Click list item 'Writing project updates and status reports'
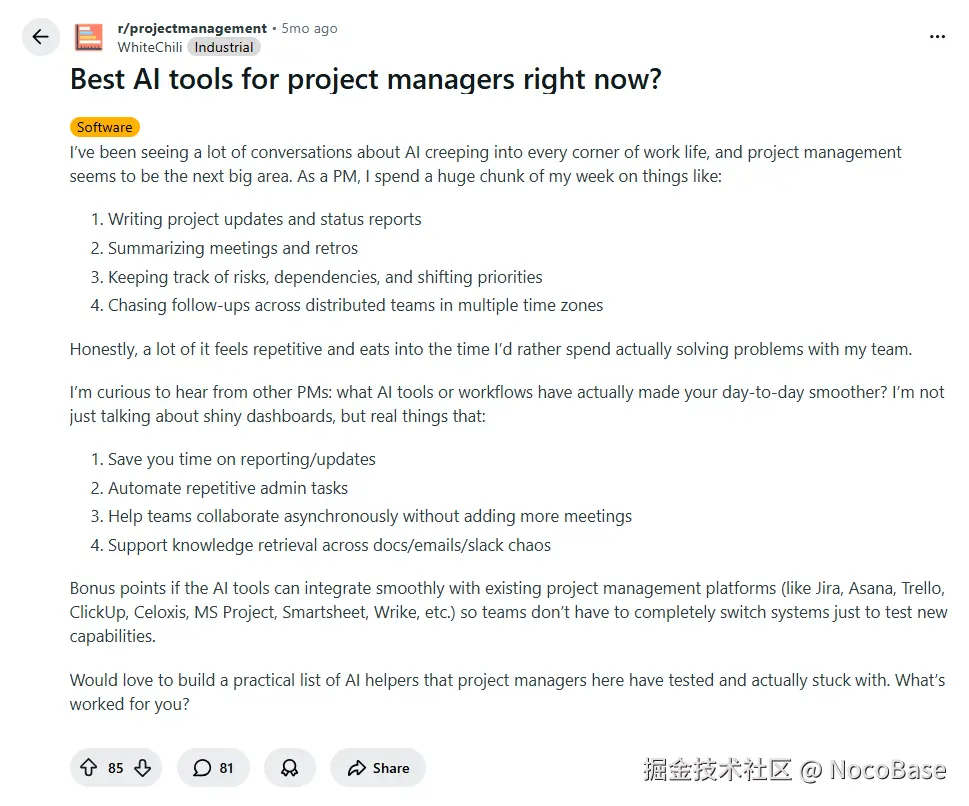Image resolution: width=969 pixels, height=806 pixels. (264, 219)
